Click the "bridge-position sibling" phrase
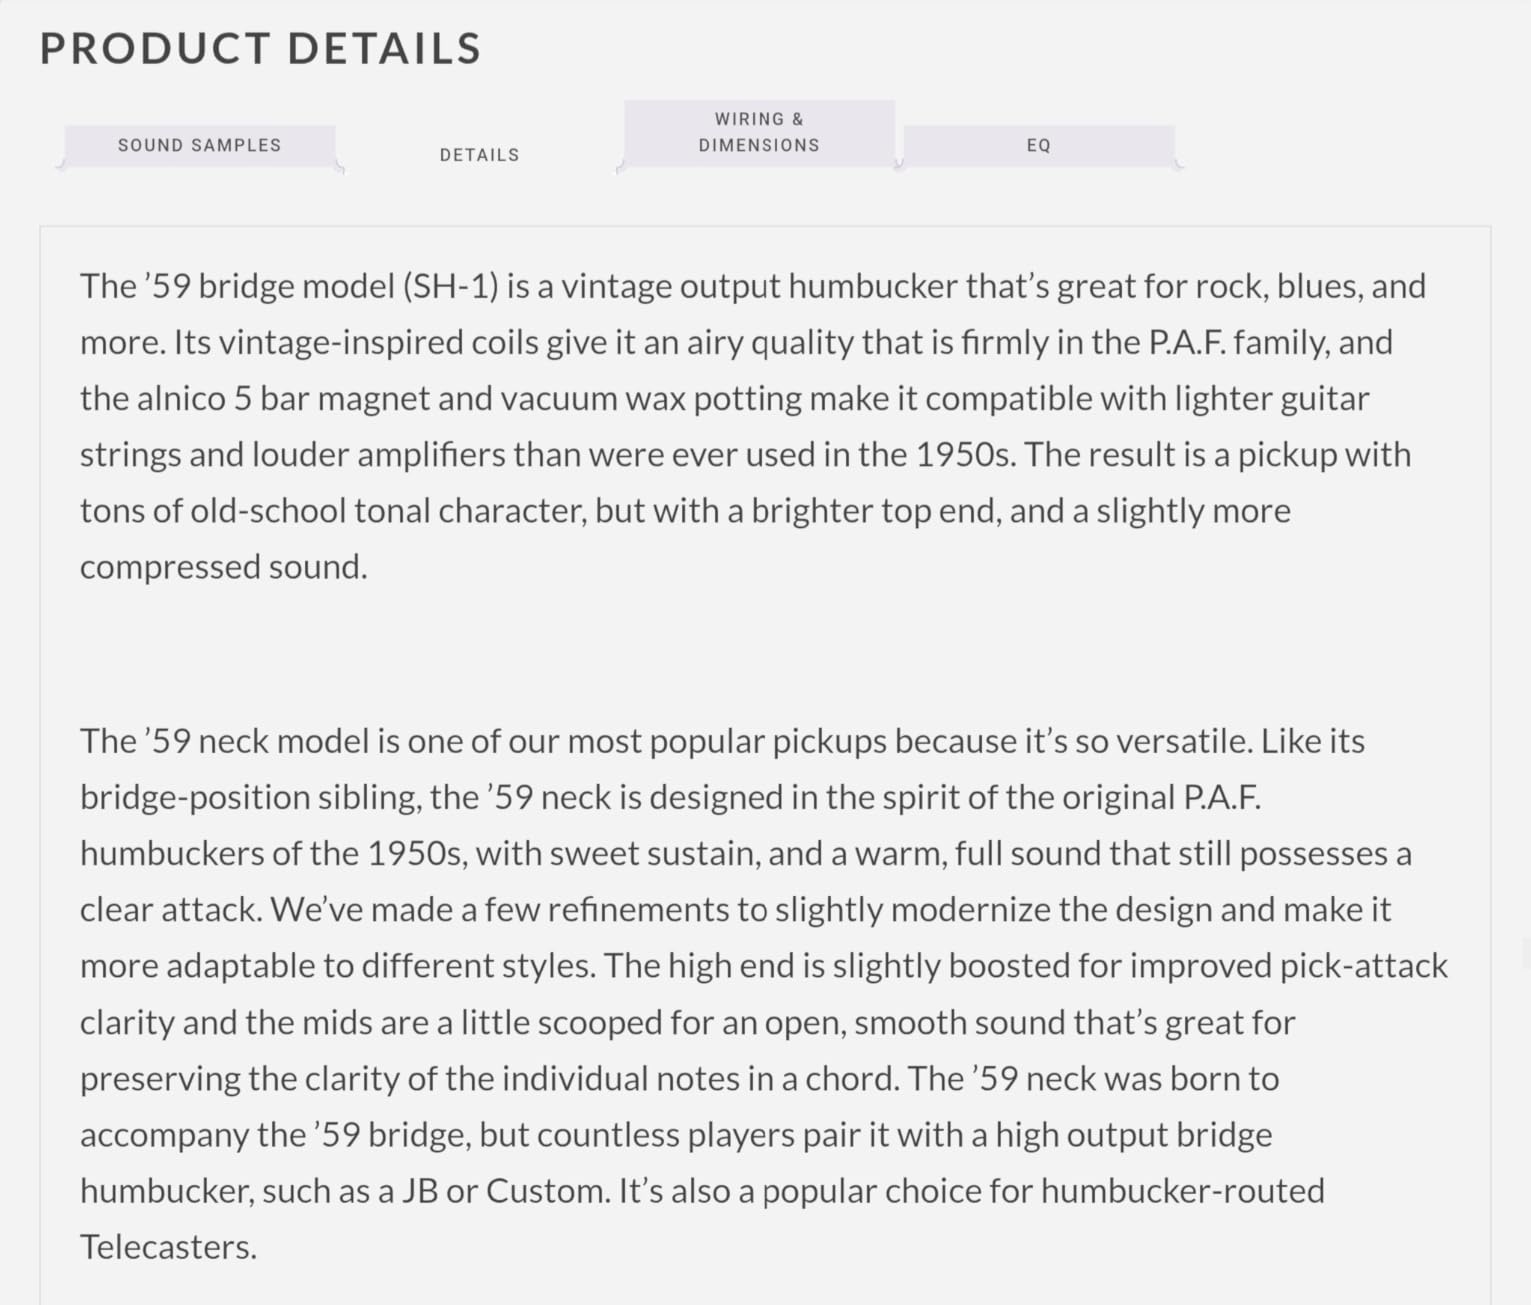The width and height of the screenshot is (1531, 1305). (251, 797)
